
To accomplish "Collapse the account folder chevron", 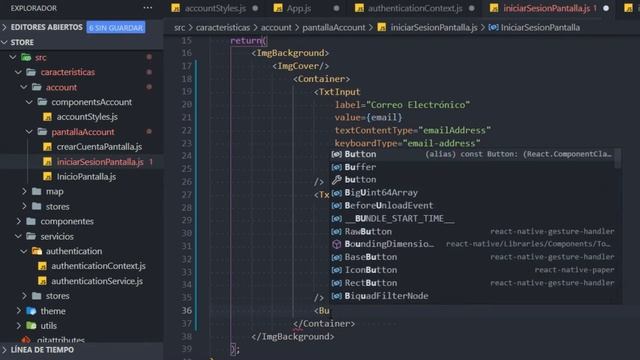I will point(24,87).
